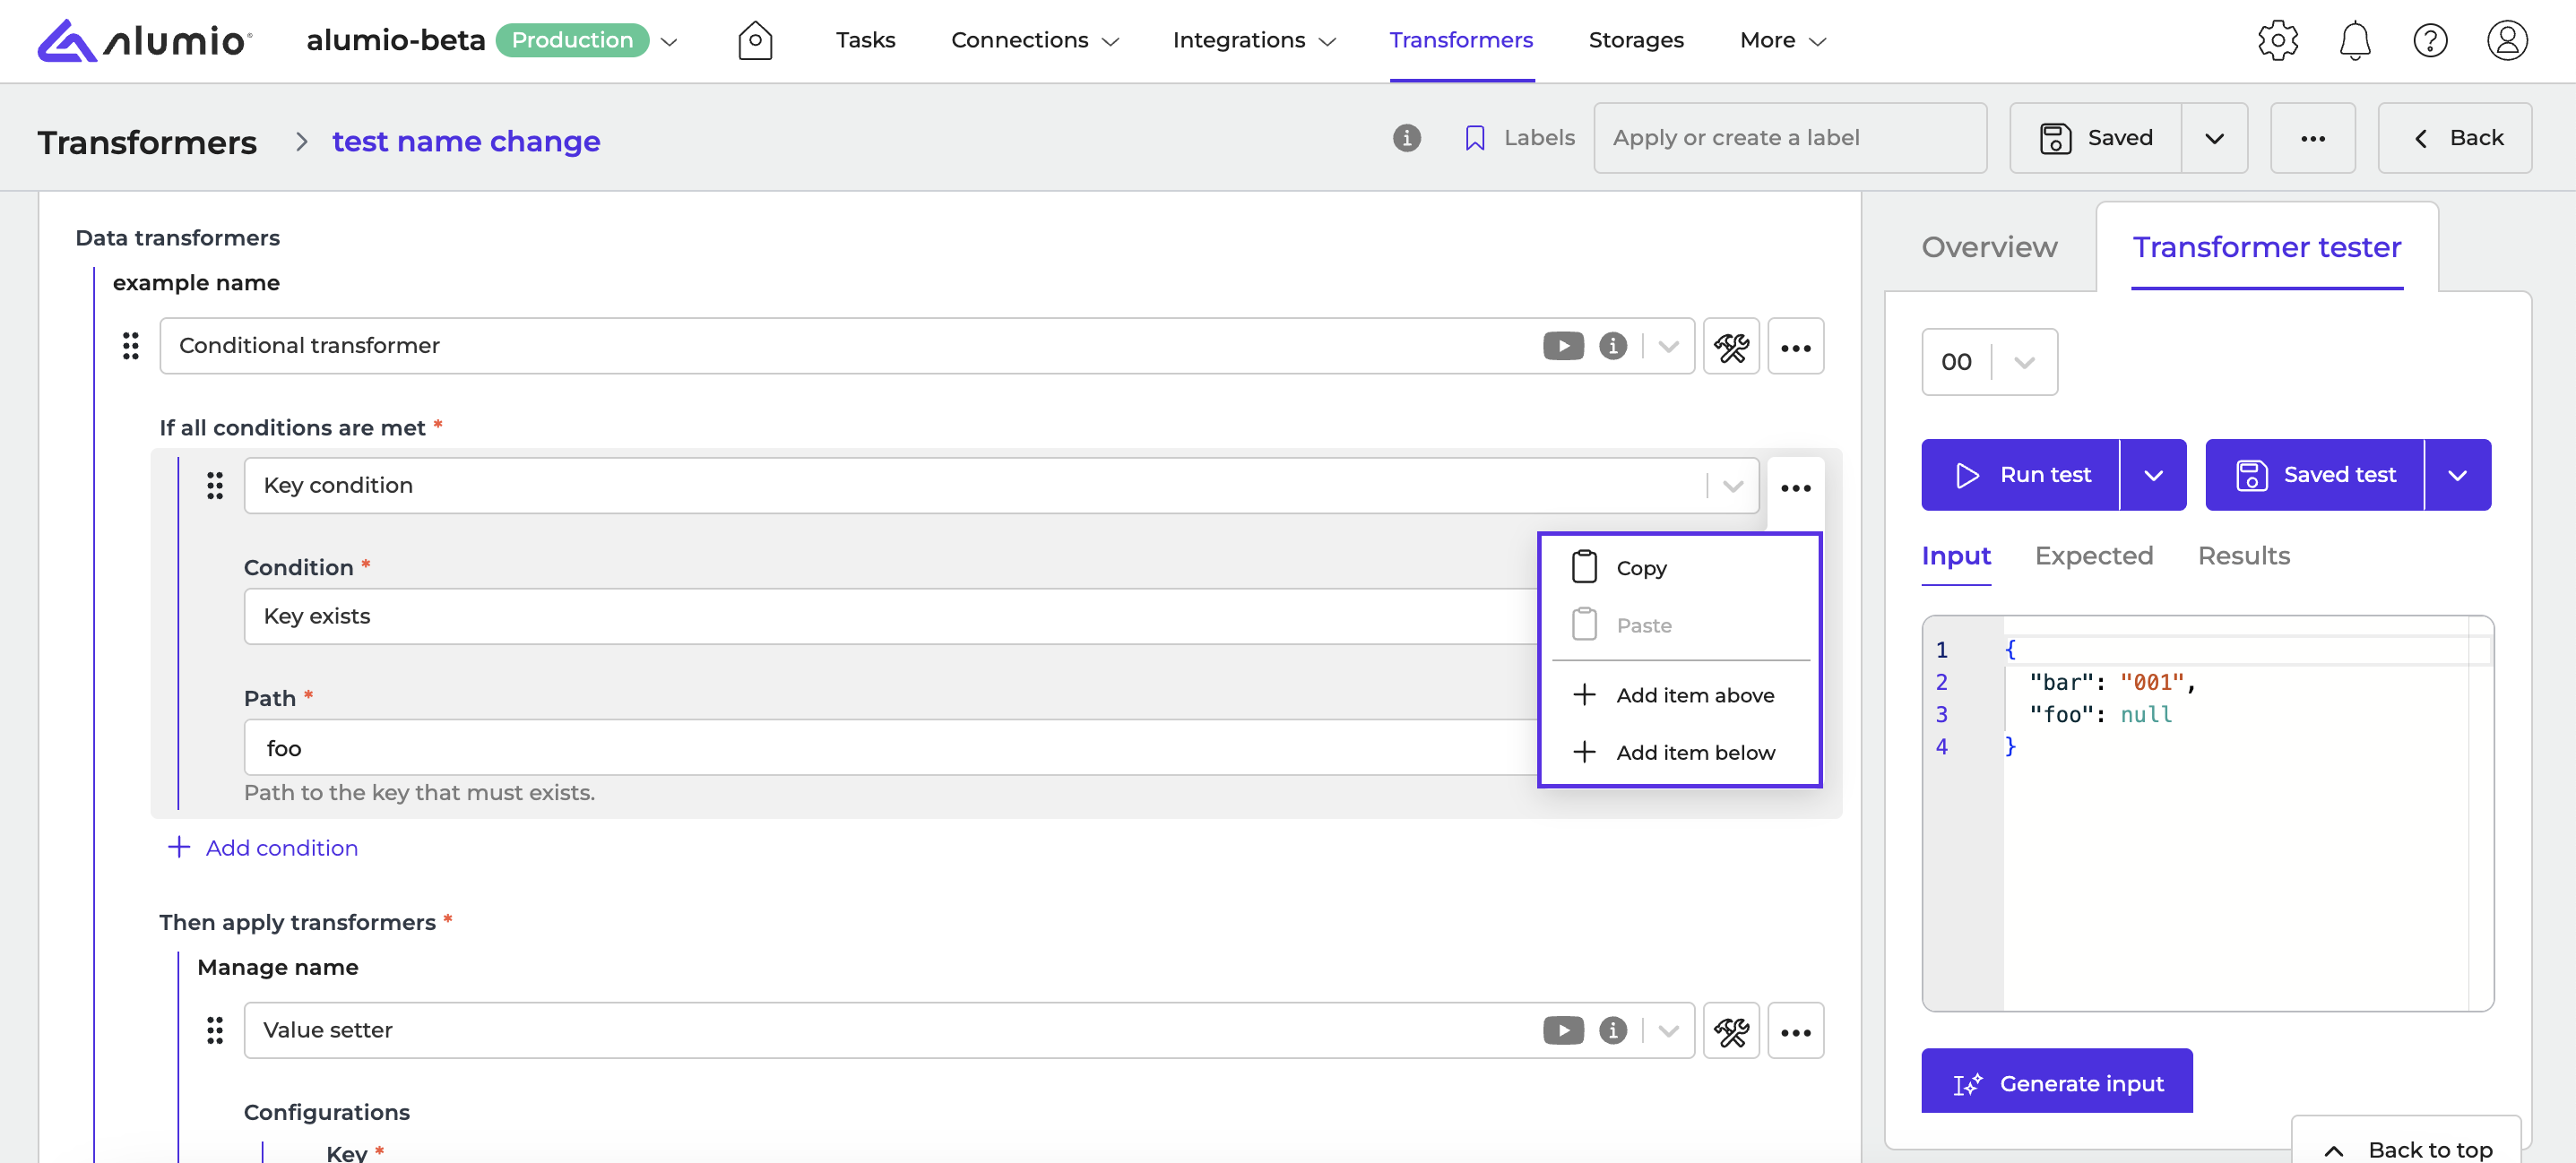
Task: Click the Apply or create a label field
Action: point(1789,138)
